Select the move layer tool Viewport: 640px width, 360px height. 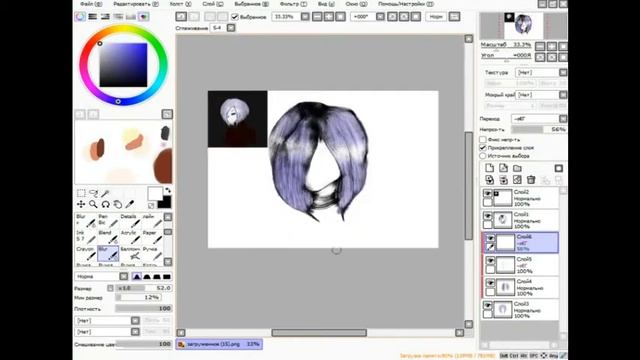coord(81,204)
